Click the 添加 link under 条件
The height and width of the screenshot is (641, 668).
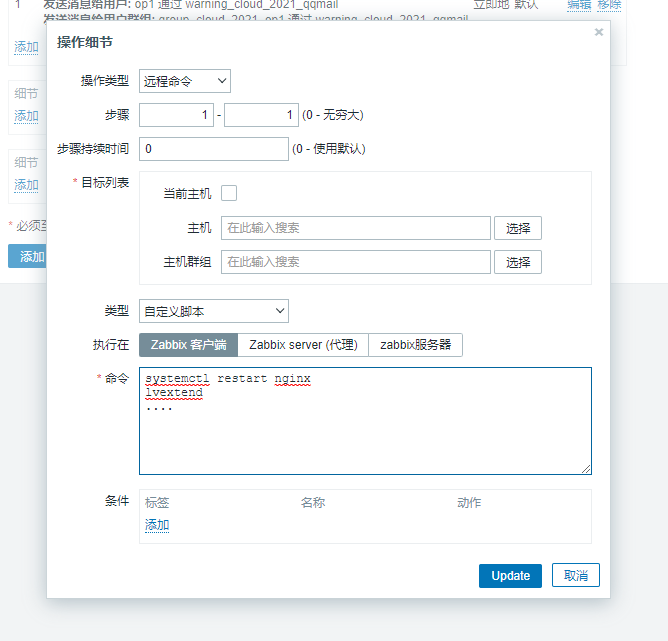pos(157,525)
